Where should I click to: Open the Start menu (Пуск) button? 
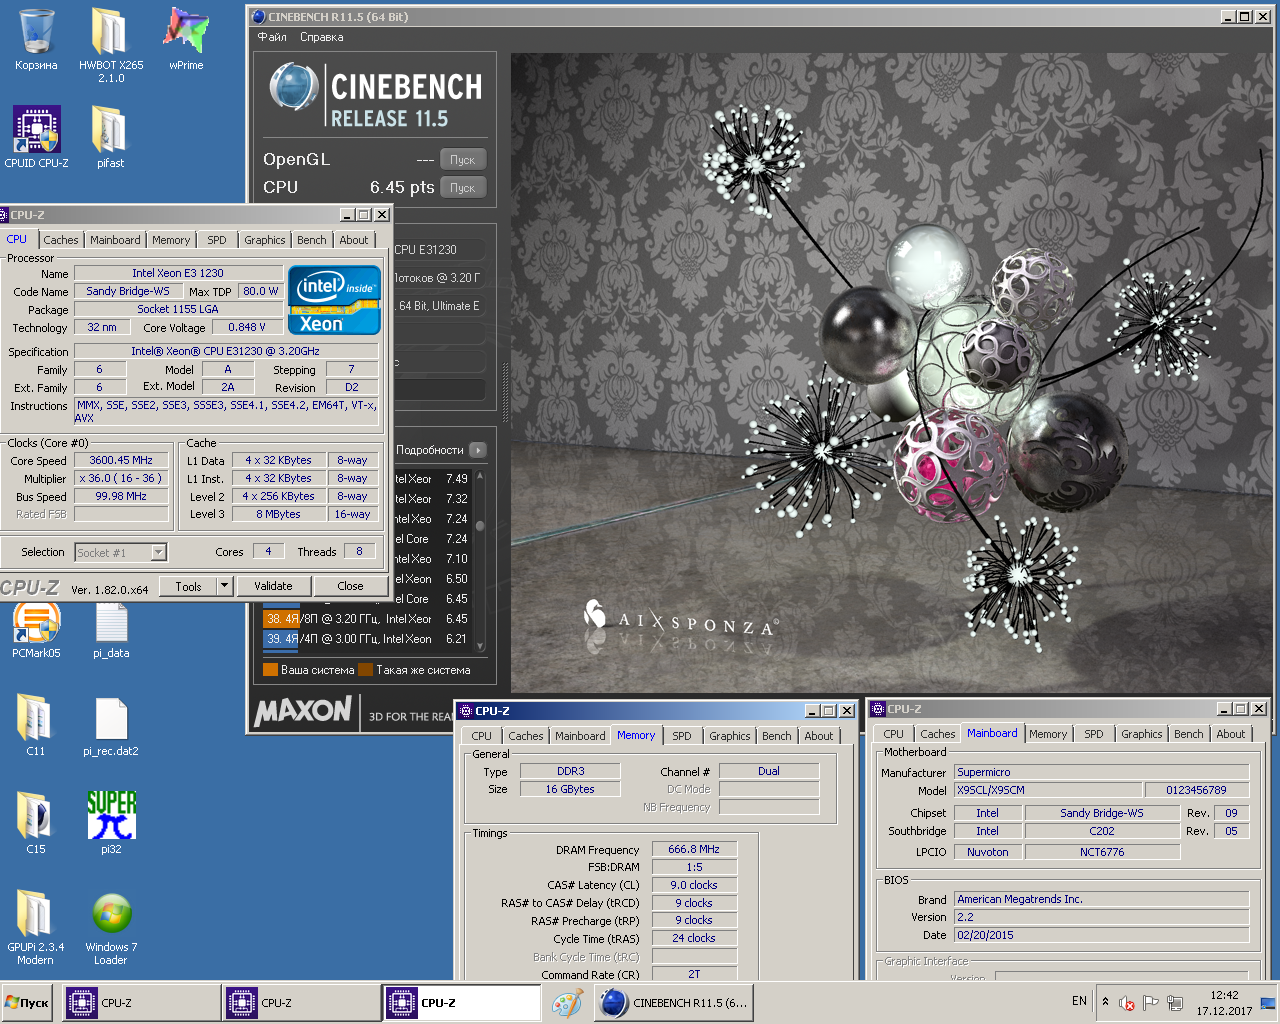pyautogui.click(x=27, y=1002)
